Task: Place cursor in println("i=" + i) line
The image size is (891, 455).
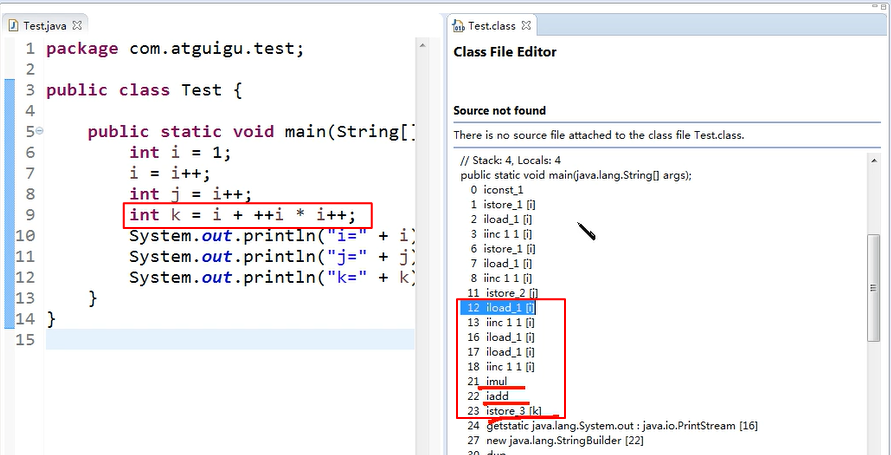Action: point(272,236)
